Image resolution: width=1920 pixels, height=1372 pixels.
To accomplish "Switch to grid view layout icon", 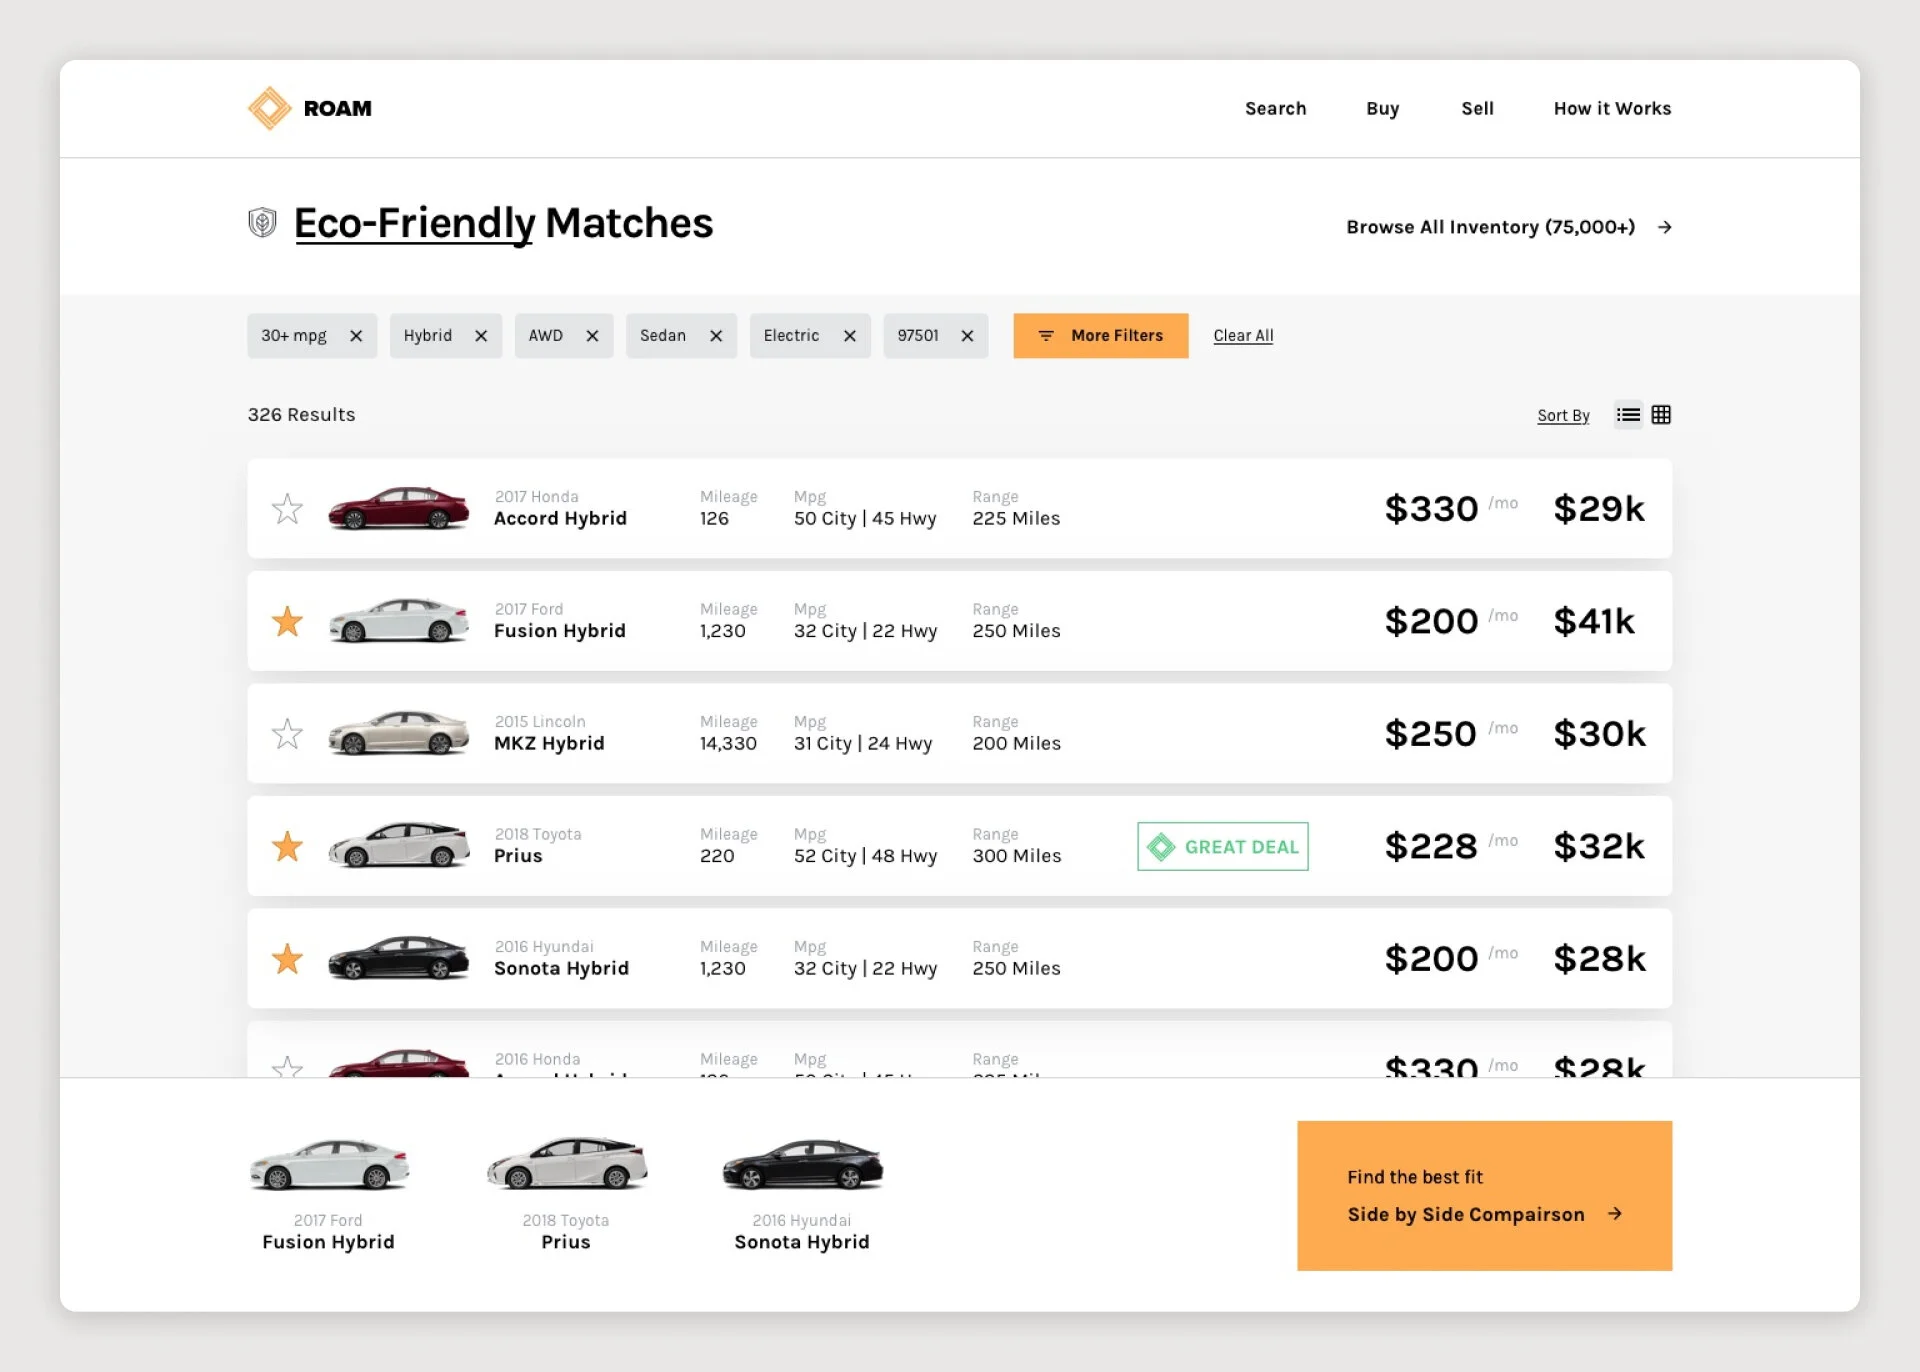I will coord(1661,415).
